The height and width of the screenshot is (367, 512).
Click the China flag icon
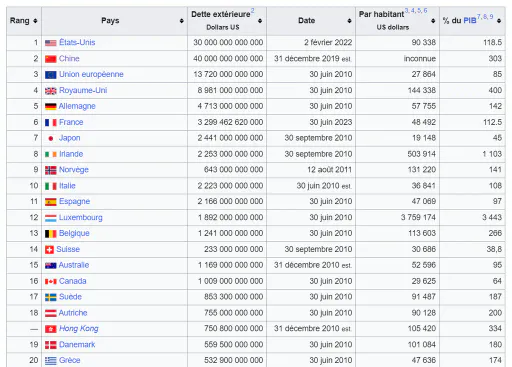tap(51, 59)
